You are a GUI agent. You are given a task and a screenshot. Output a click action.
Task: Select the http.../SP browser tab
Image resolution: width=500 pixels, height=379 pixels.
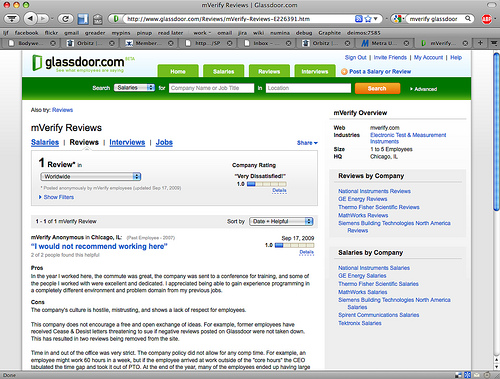(x=208, y=43)
